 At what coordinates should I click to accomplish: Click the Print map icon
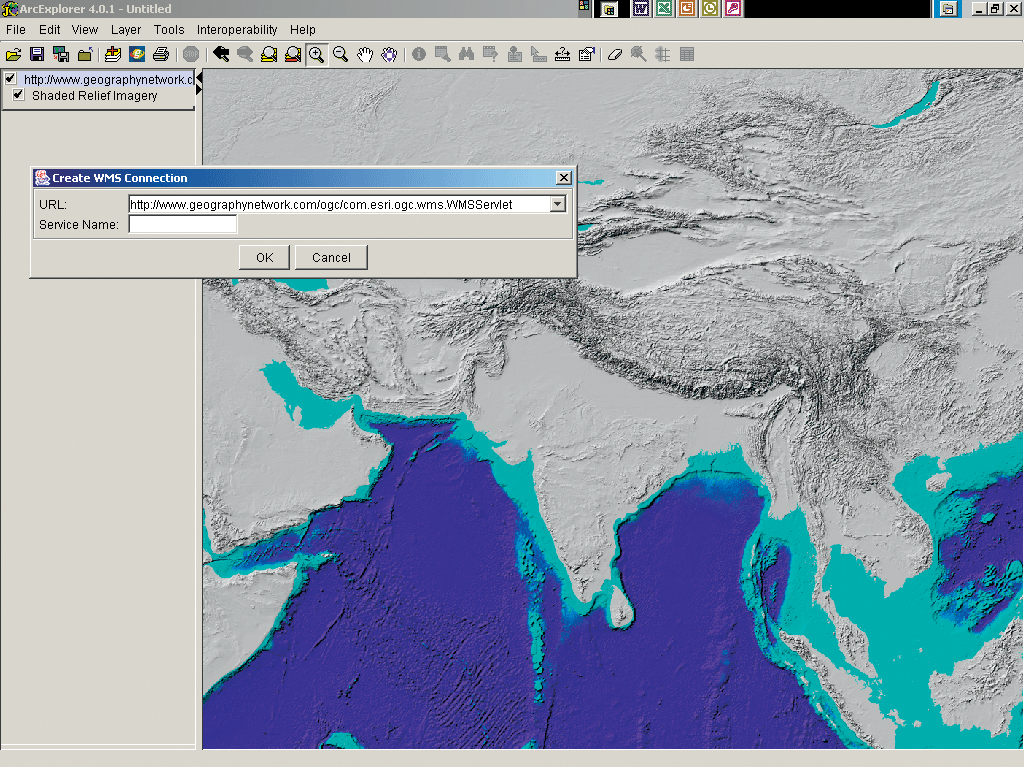[x=160, y=54]
